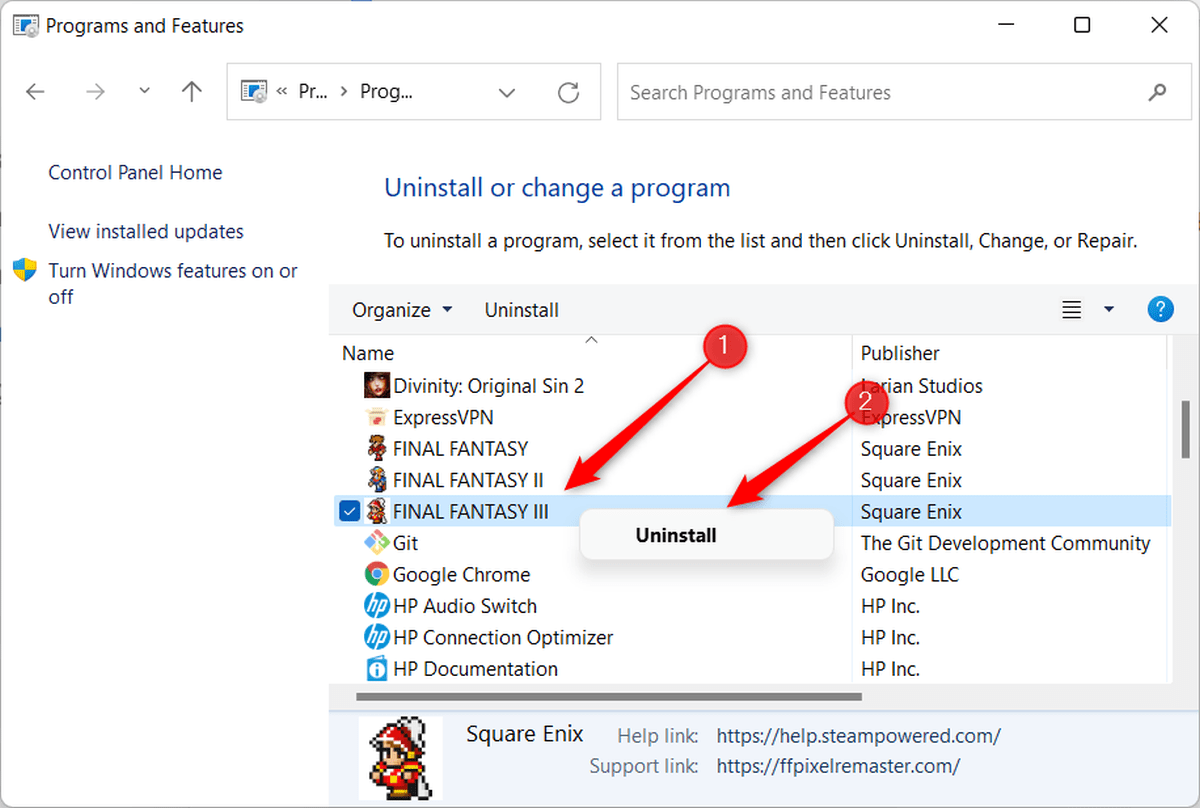The height and width of the screenshot is (808, 1200).
Task: Click the 'Prog...' breadcrumb in the address bar
Action: point(386,92)
